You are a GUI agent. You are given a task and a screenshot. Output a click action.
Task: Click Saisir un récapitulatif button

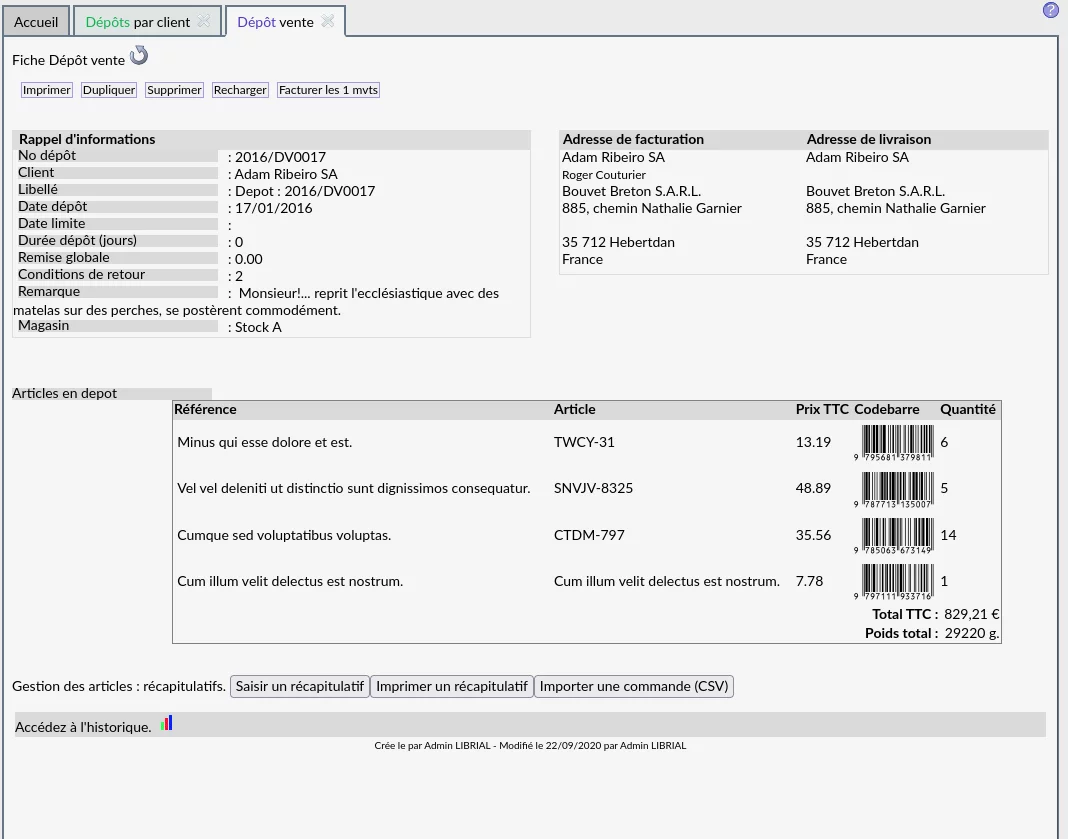pos(300,686)
